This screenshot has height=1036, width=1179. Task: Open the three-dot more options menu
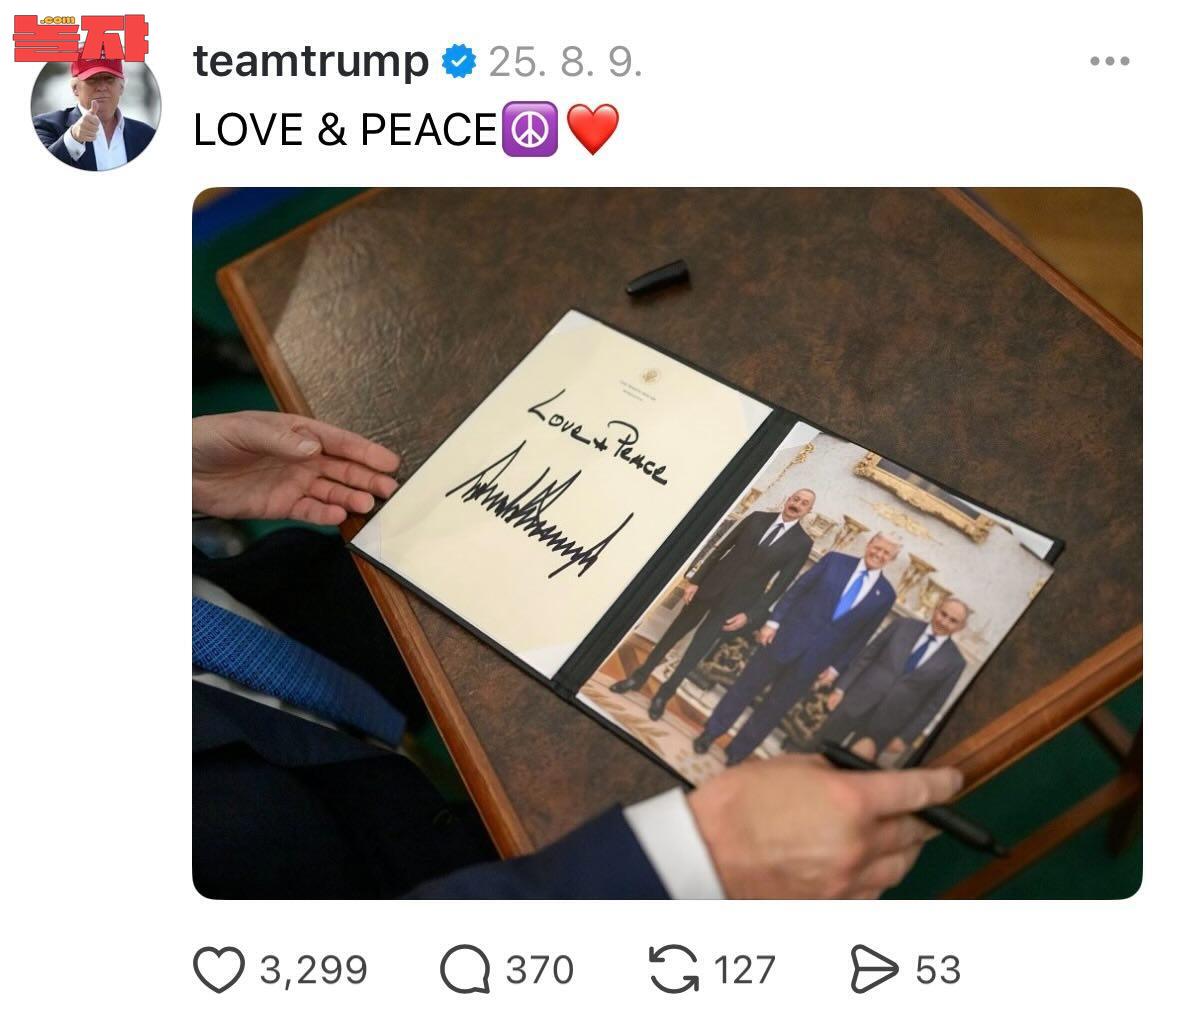coord(1109,61)
